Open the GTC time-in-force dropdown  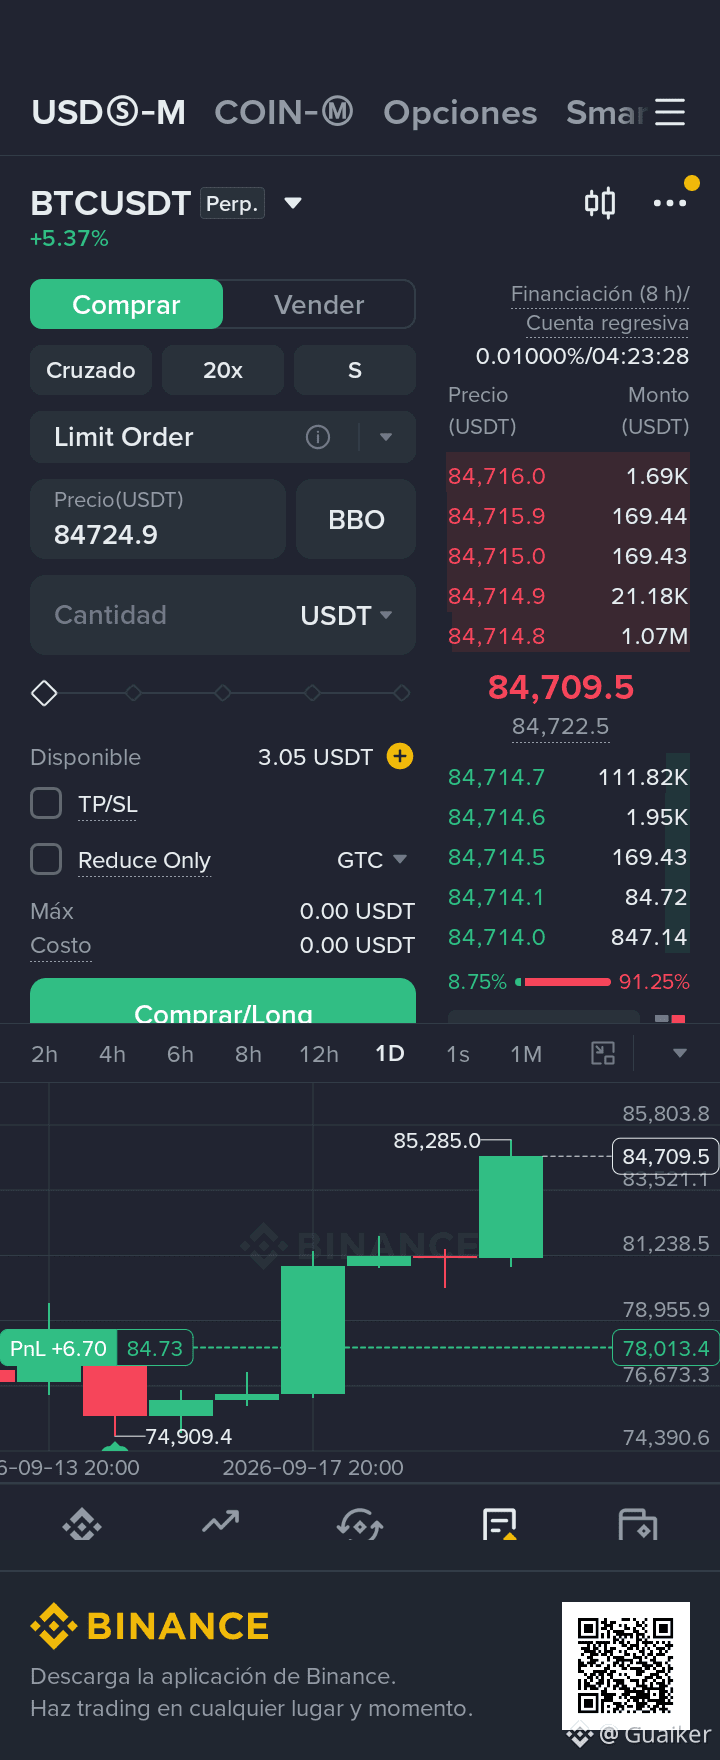[372, 860]
